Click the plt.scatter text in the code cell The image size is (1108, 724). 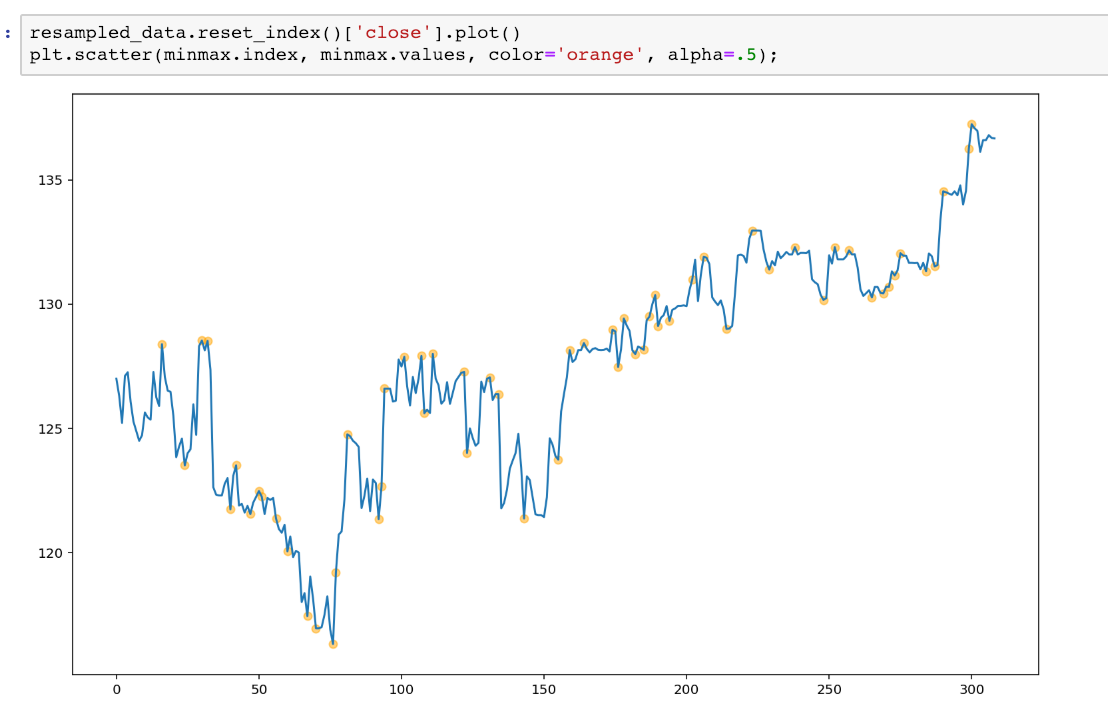tap(90, 55)
